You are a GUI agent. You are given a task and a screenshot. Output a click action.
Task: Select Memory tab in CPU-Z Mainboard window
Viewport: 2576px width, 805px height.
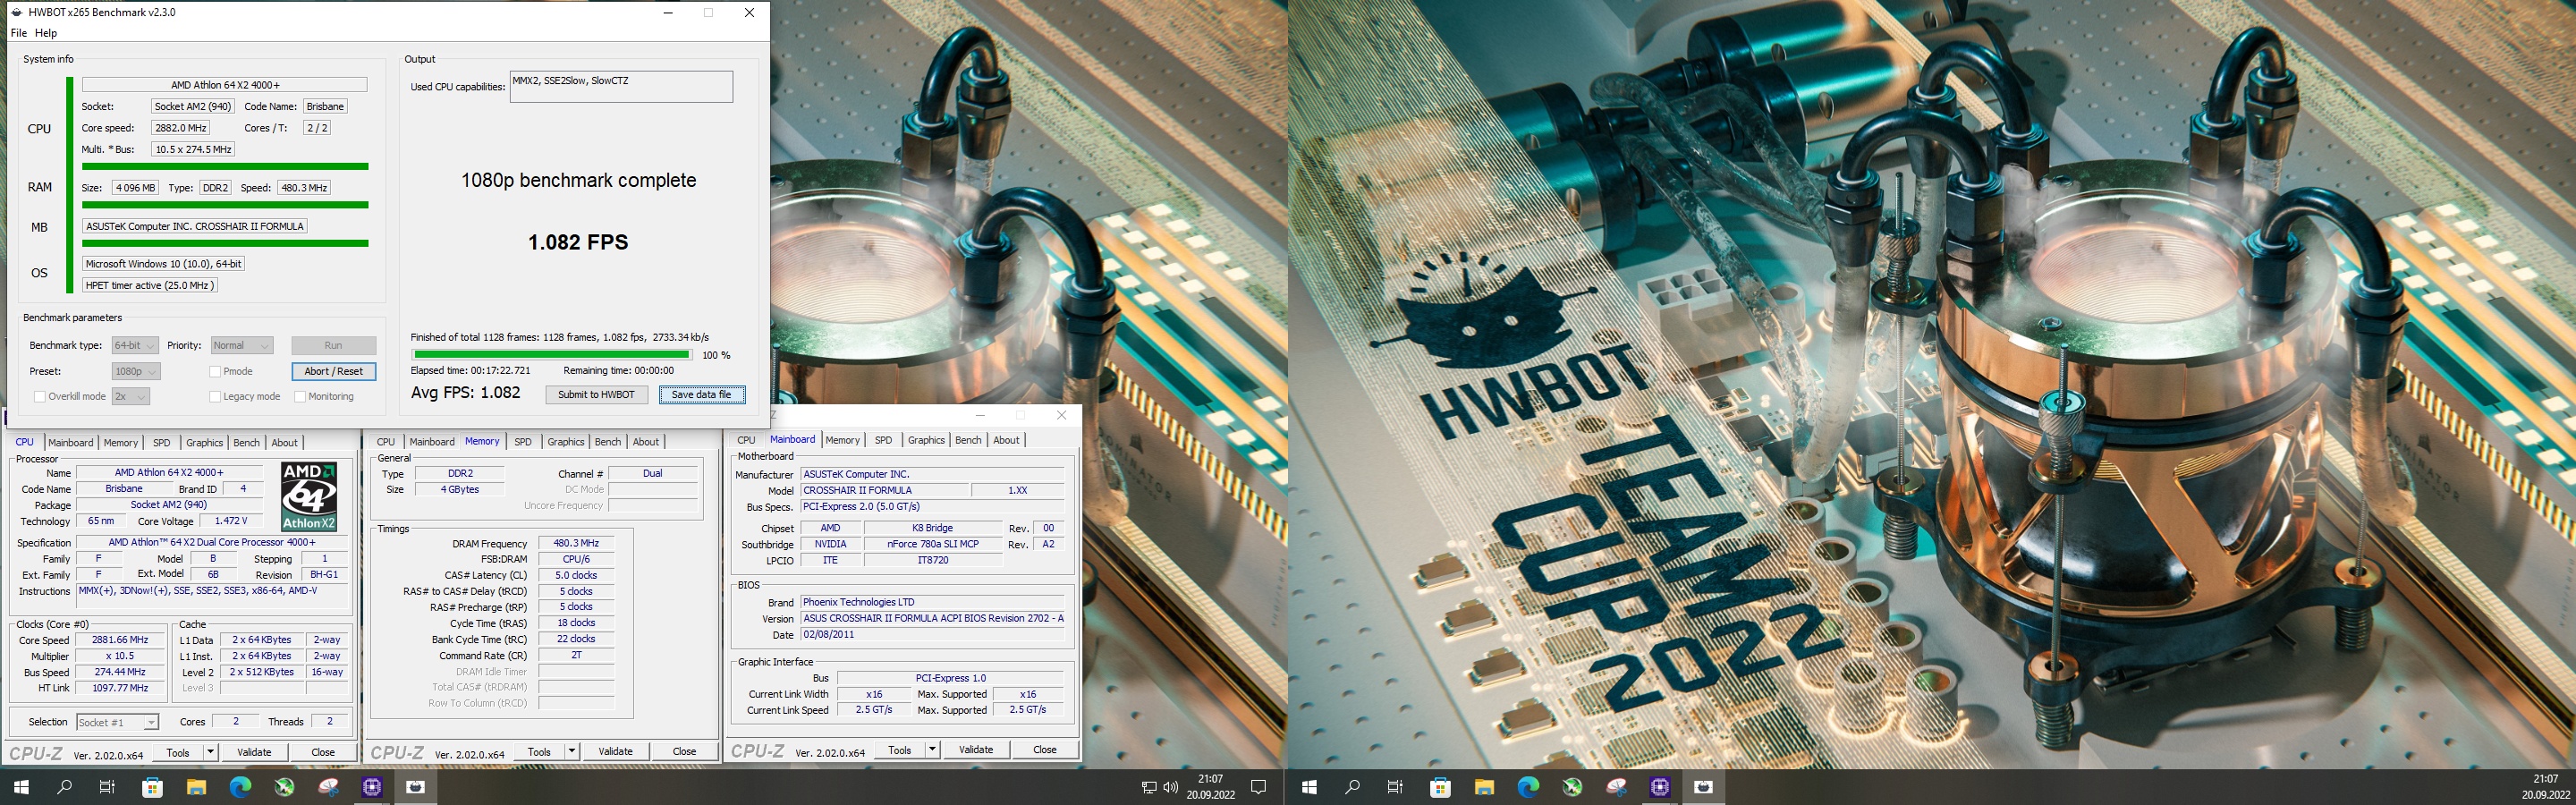pyautogui.click(x=842, y=440)
